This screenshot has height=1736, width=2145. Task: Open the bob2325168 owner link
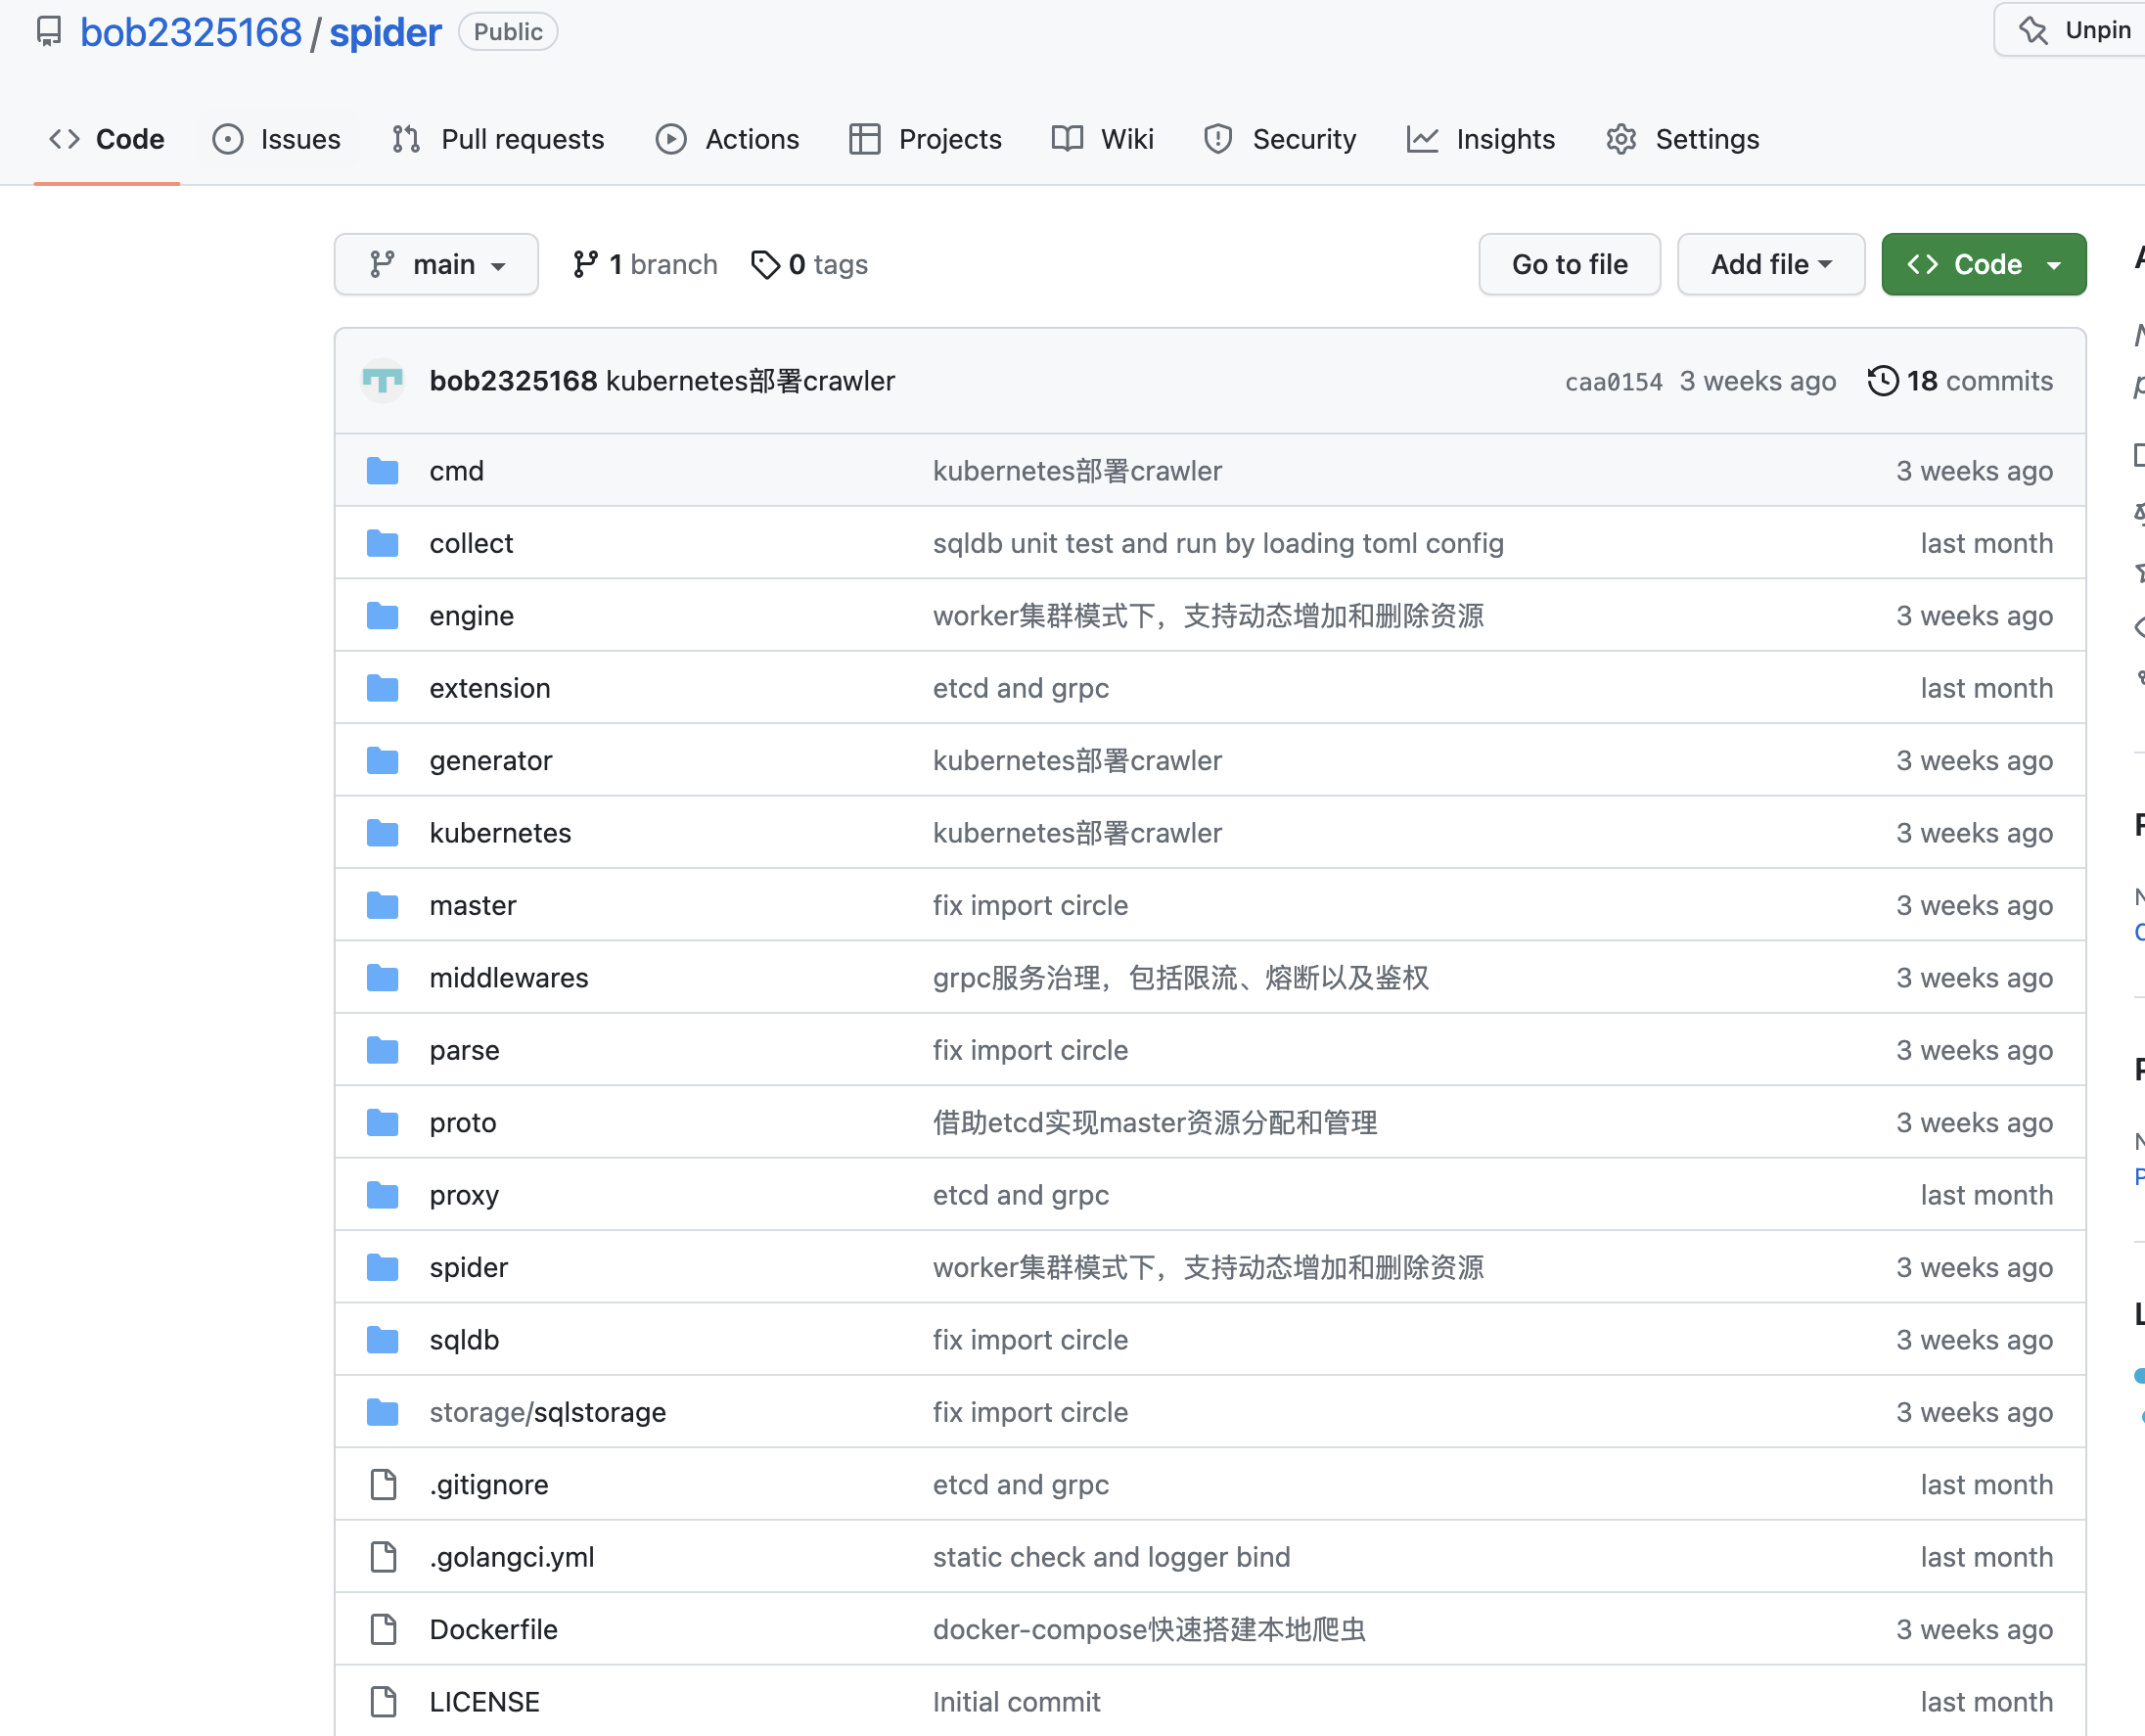[x=190, y=32]
